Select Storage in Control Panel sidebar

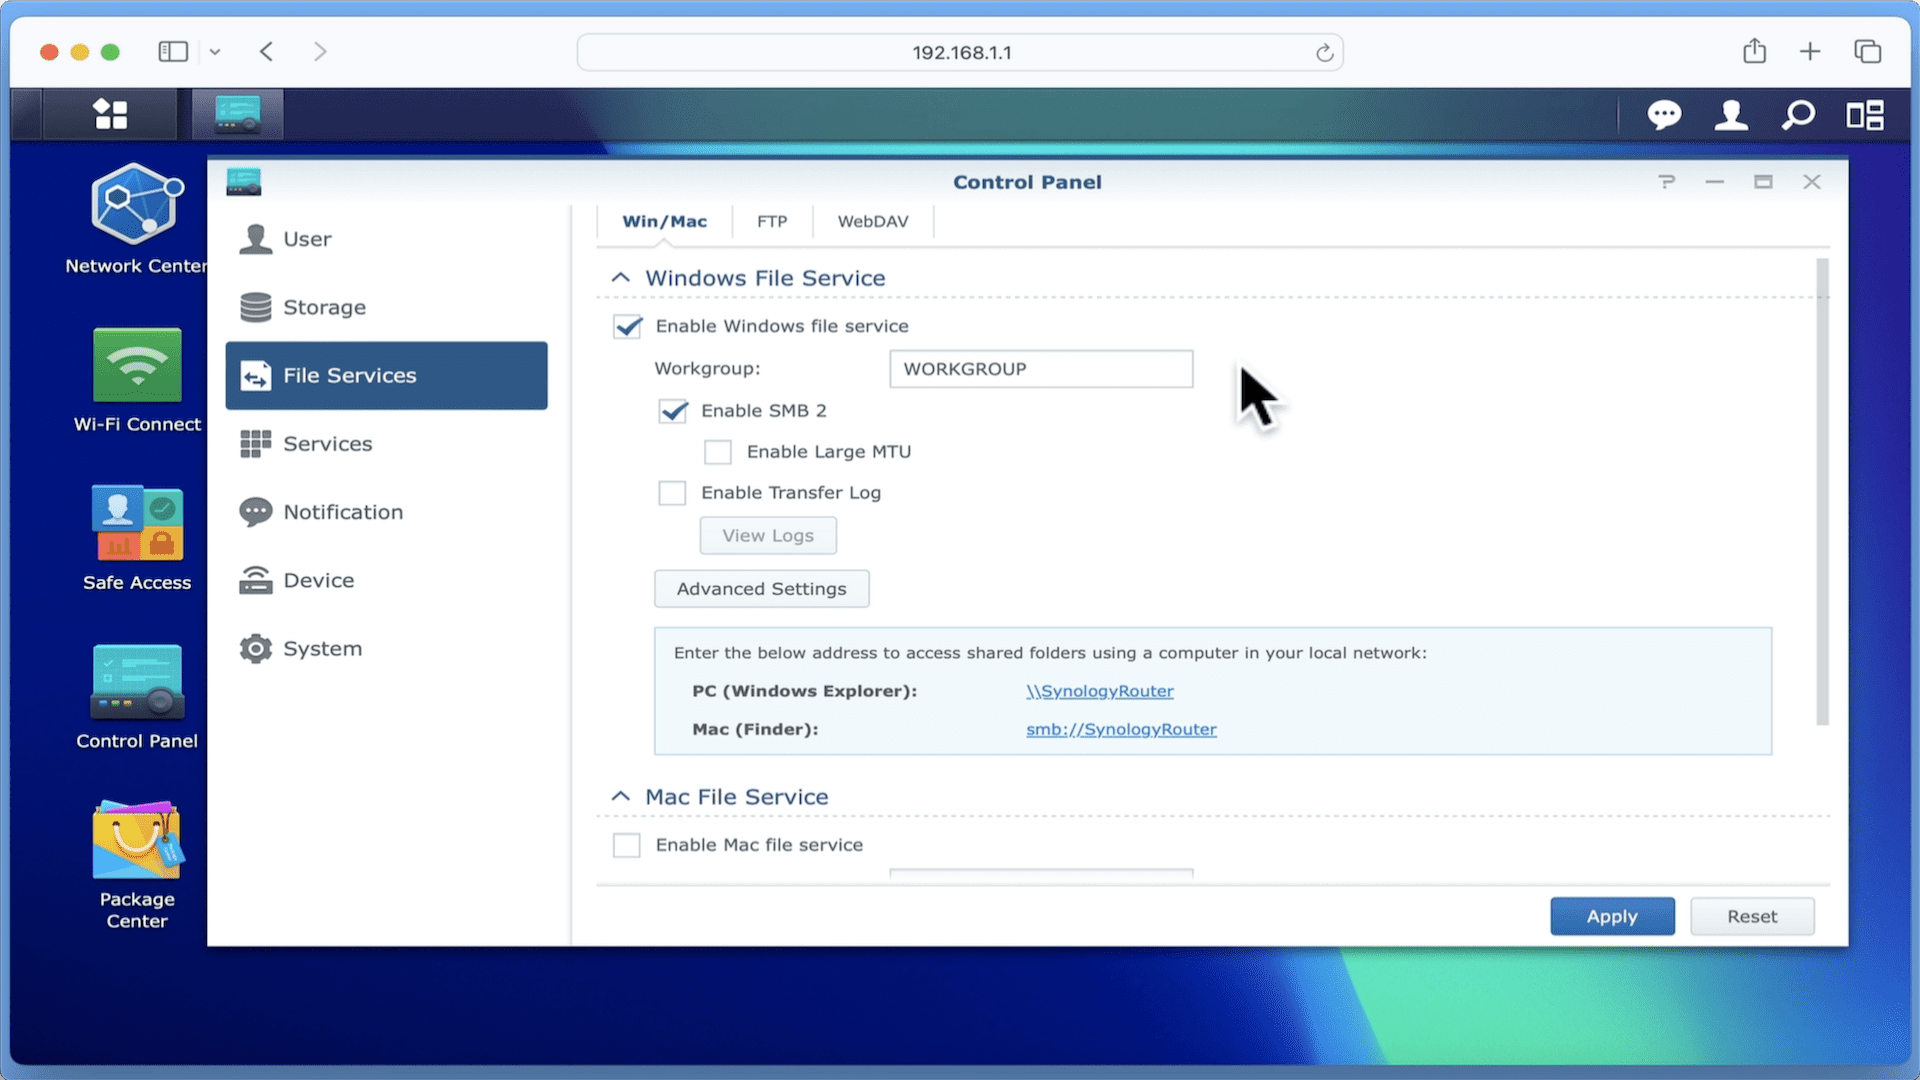click(x=387, y=307)
